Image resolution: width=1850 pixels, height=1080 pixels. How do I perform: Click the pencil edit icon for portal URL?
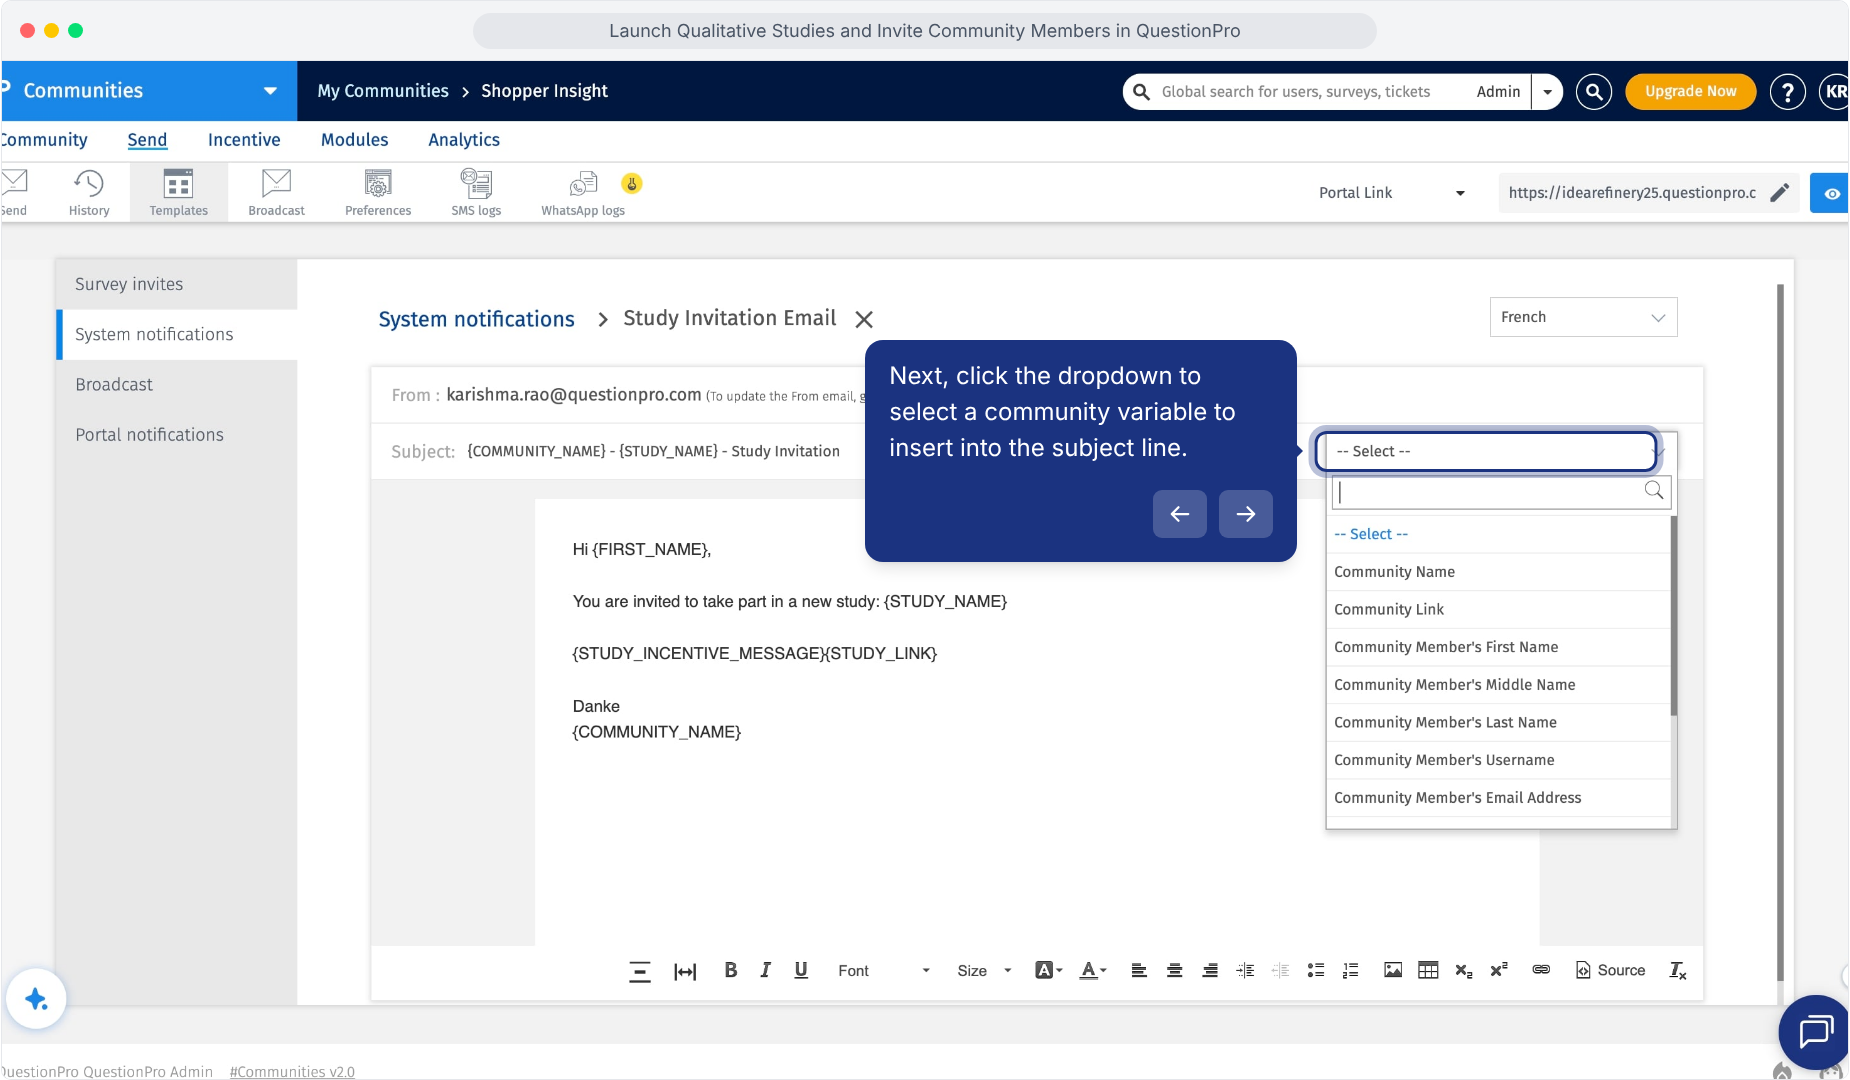coord(1779,193)
